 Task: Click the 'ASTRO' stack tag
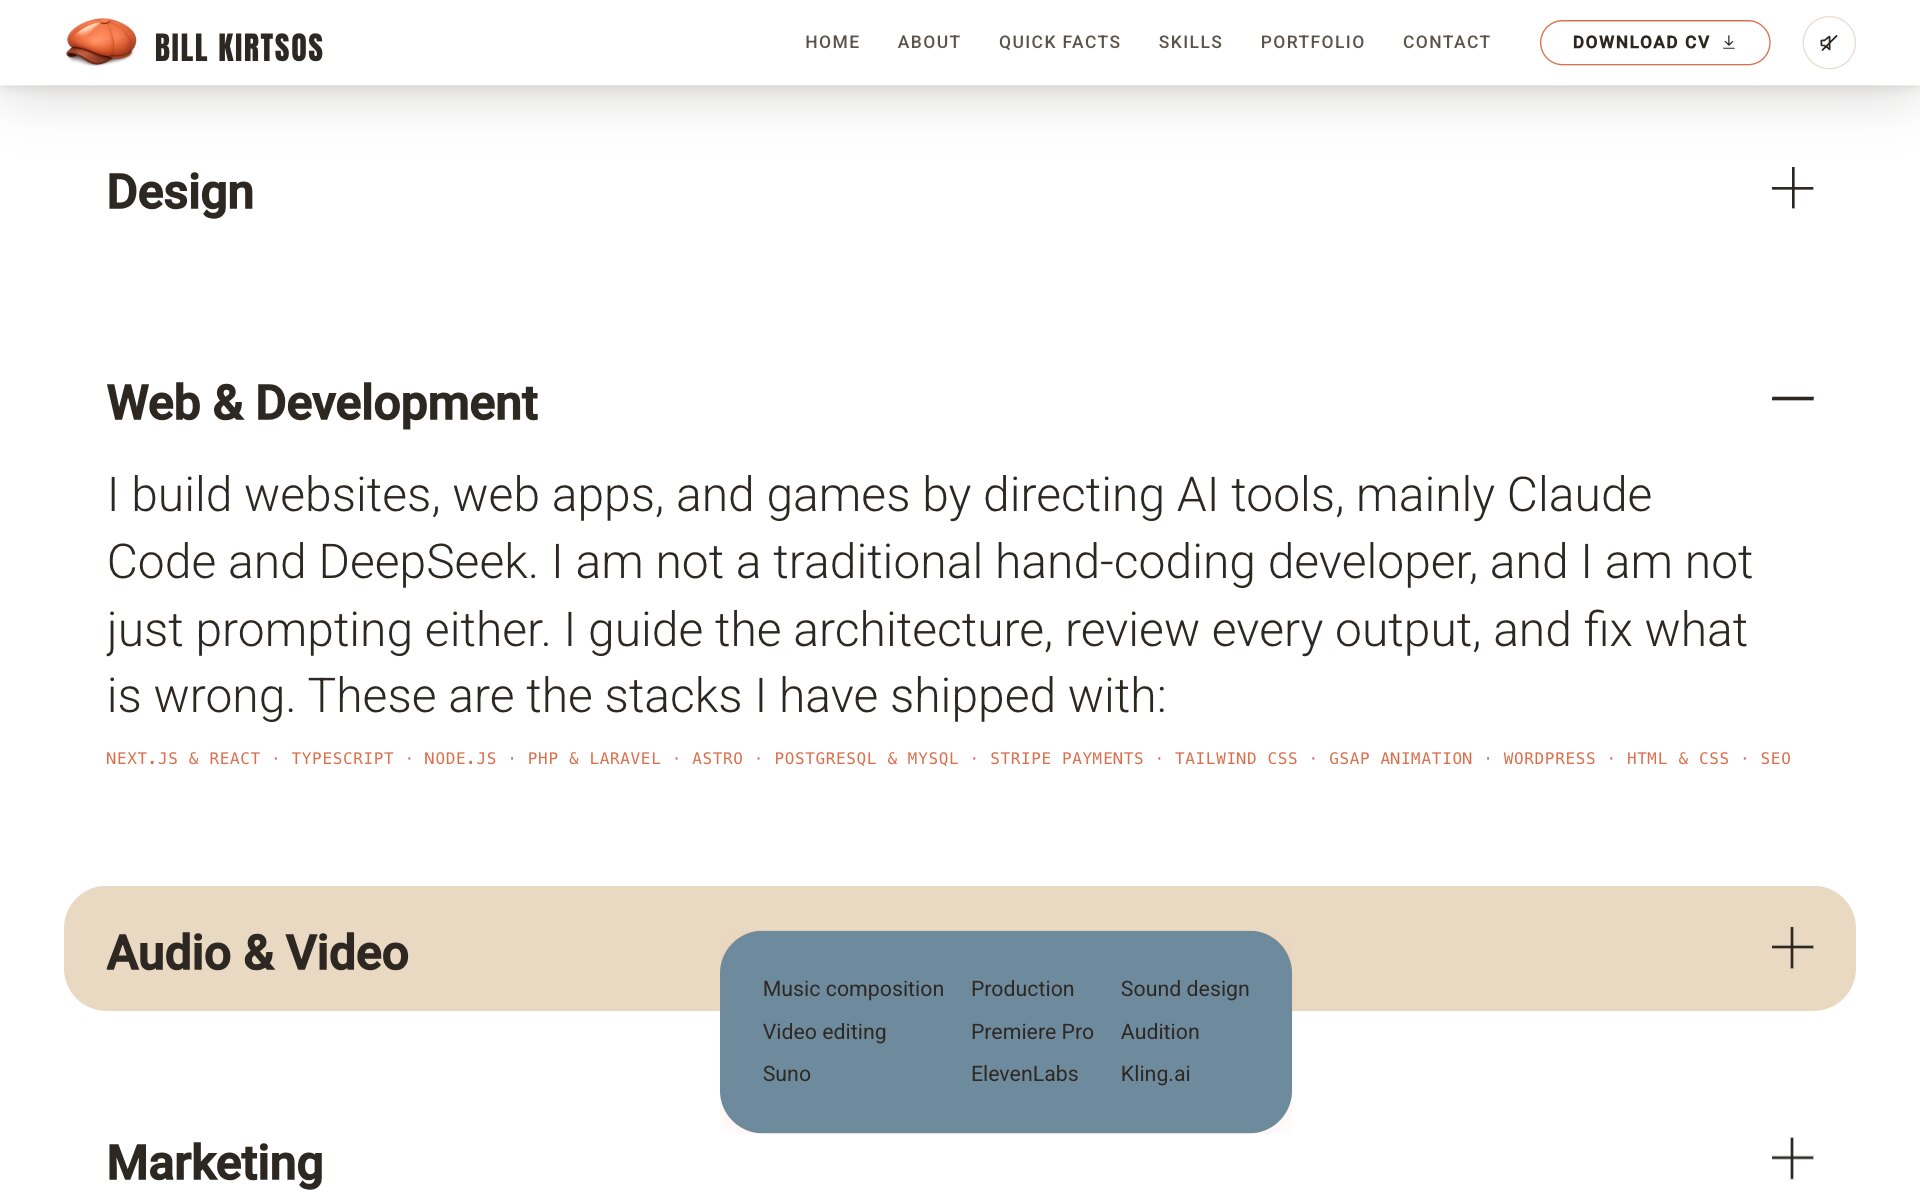pyautogui.click(x=717, y=759)
